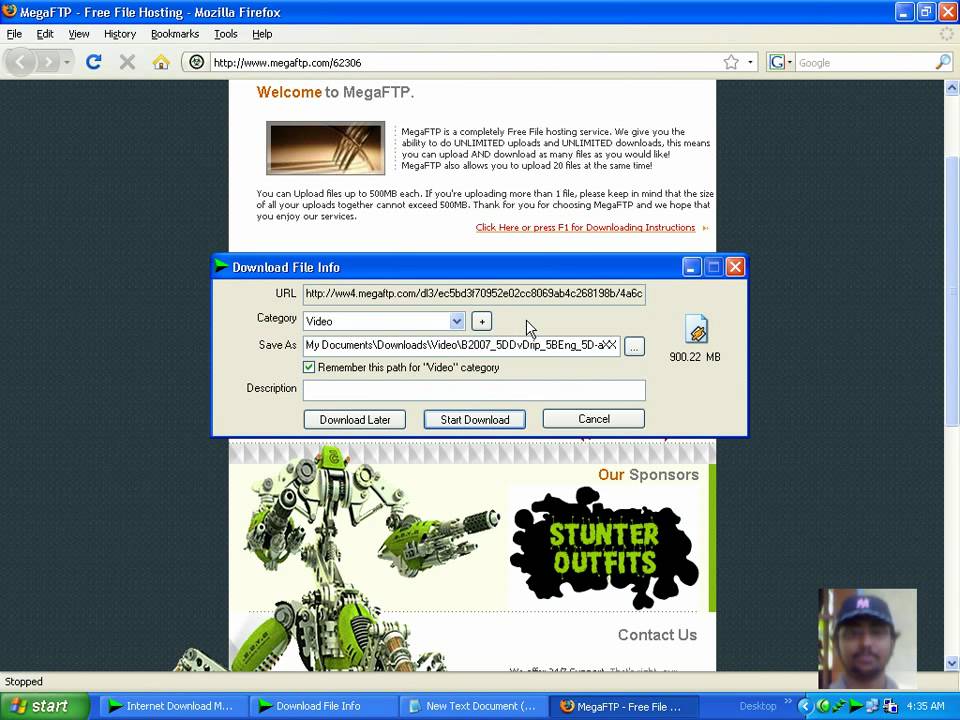Click the Firefox Forward arrow button

[x=48, y=62]
